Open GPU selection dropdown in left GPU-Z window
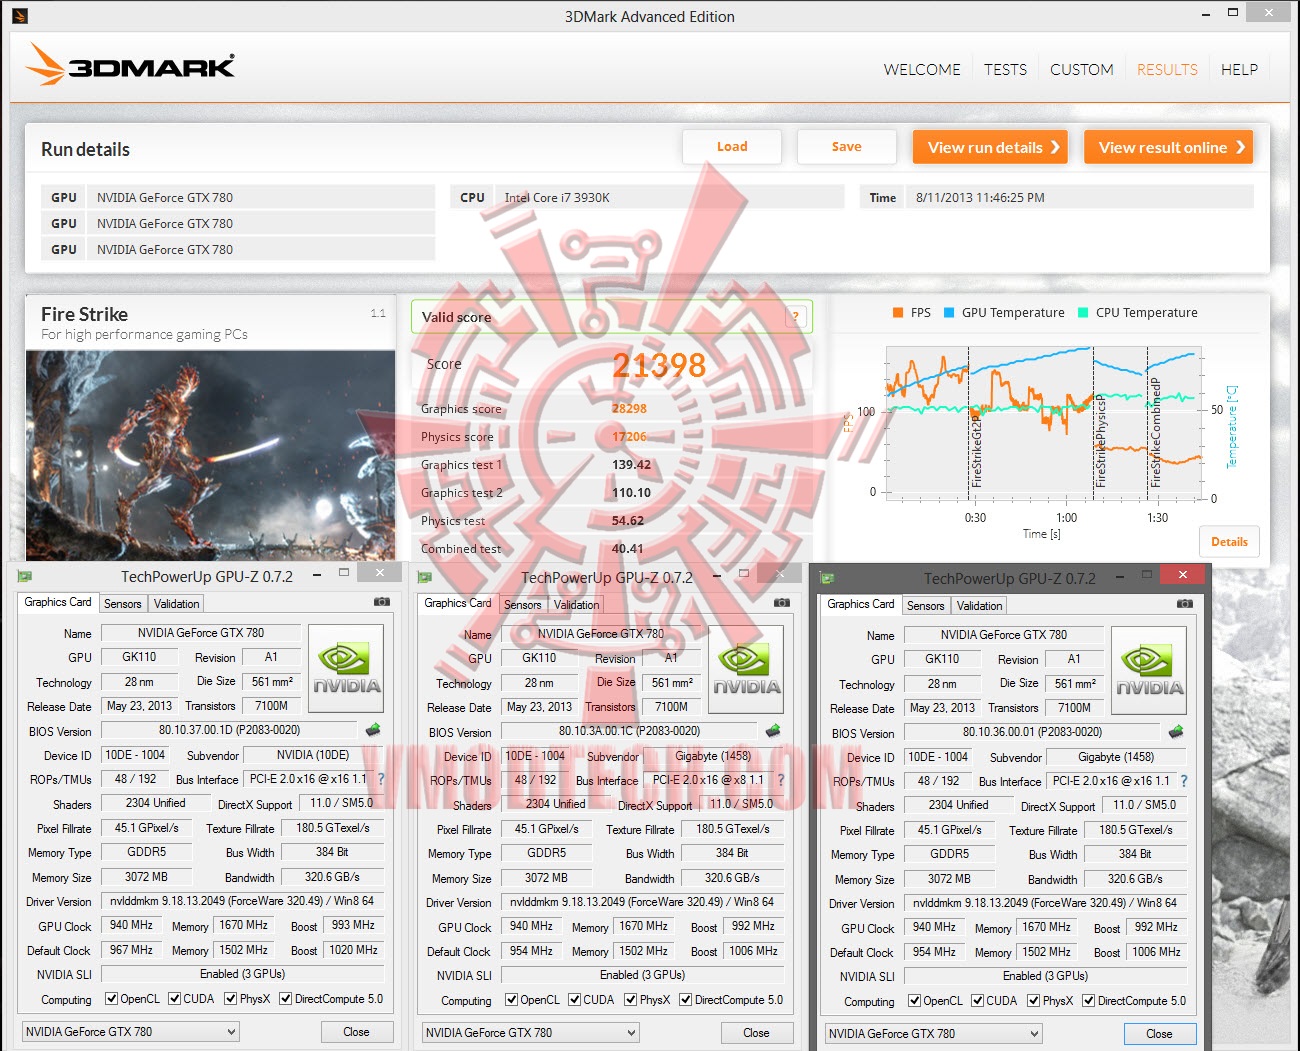The height and width of the screenshot is (1051, 1300). (131, 1032)
